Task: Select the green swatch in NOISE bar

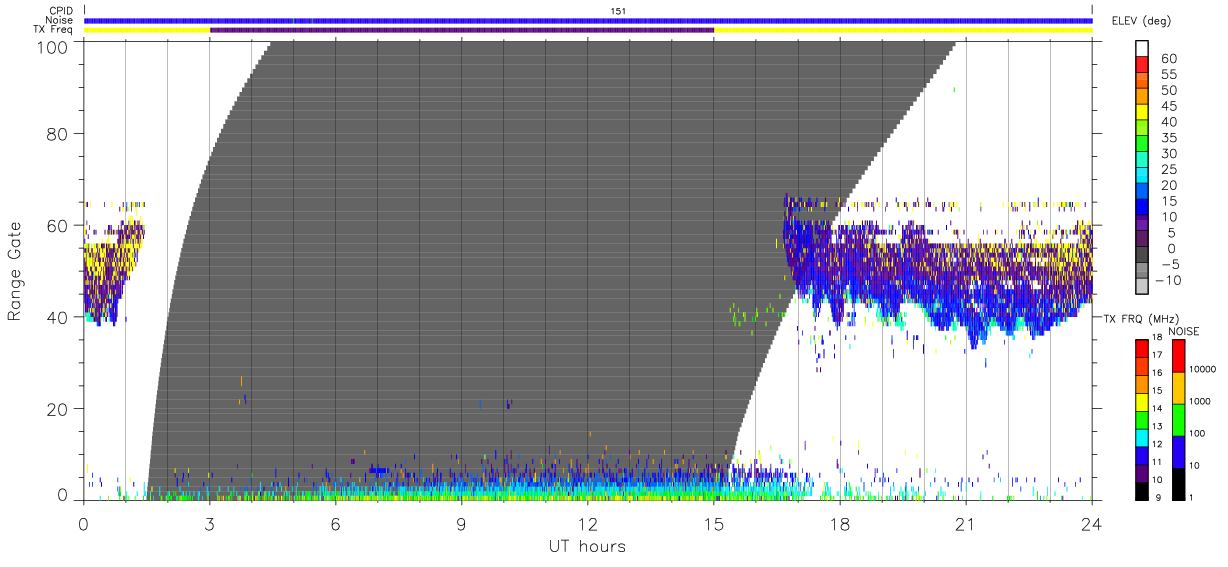Action: point(1177,420)
